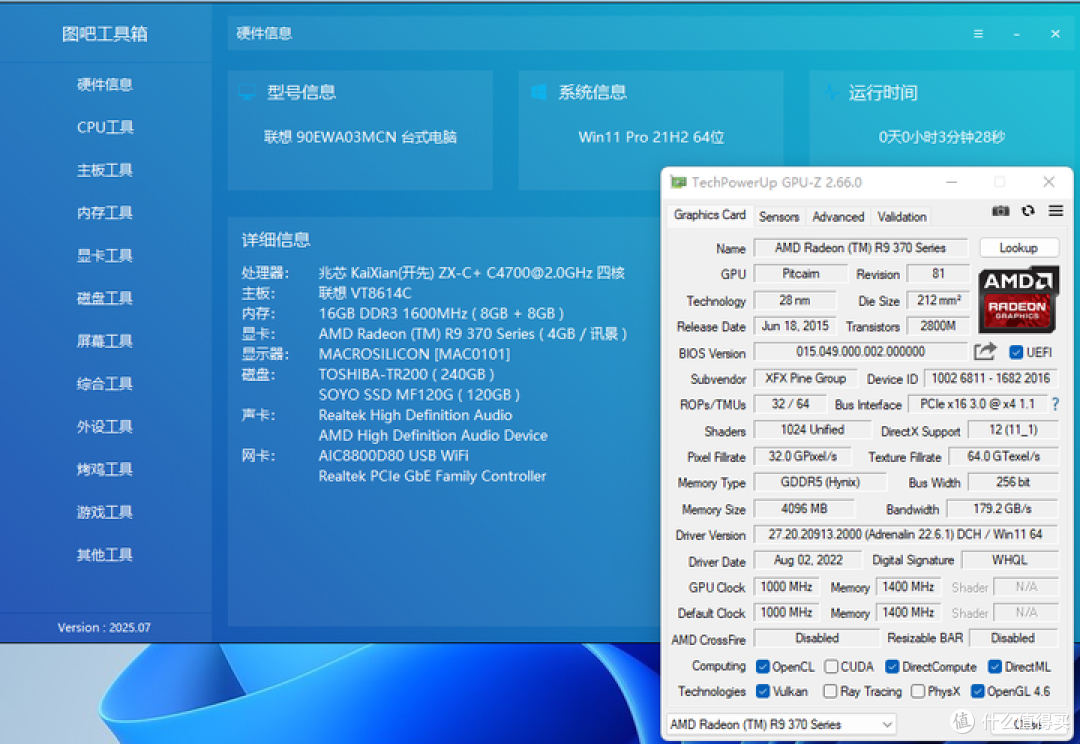Click the 16GB DDR3 1600MHz memory text
1080x744 pixels.
441,313
